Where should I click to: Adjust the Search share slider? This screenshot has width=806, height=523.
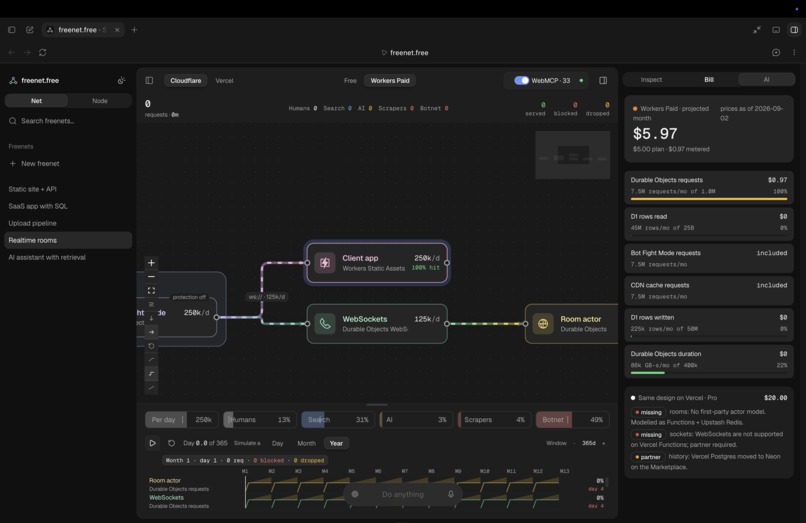pos(337,420)
